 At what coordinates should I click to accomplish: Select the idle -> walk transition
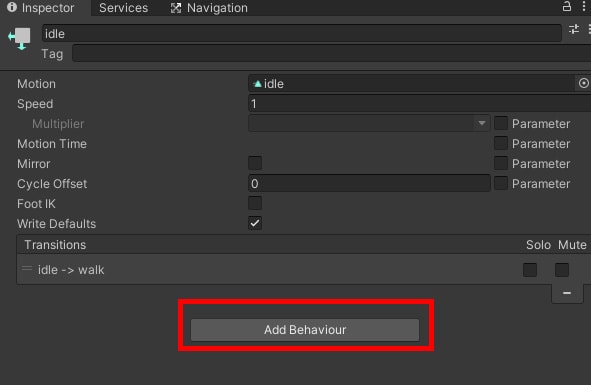(303, 270)
